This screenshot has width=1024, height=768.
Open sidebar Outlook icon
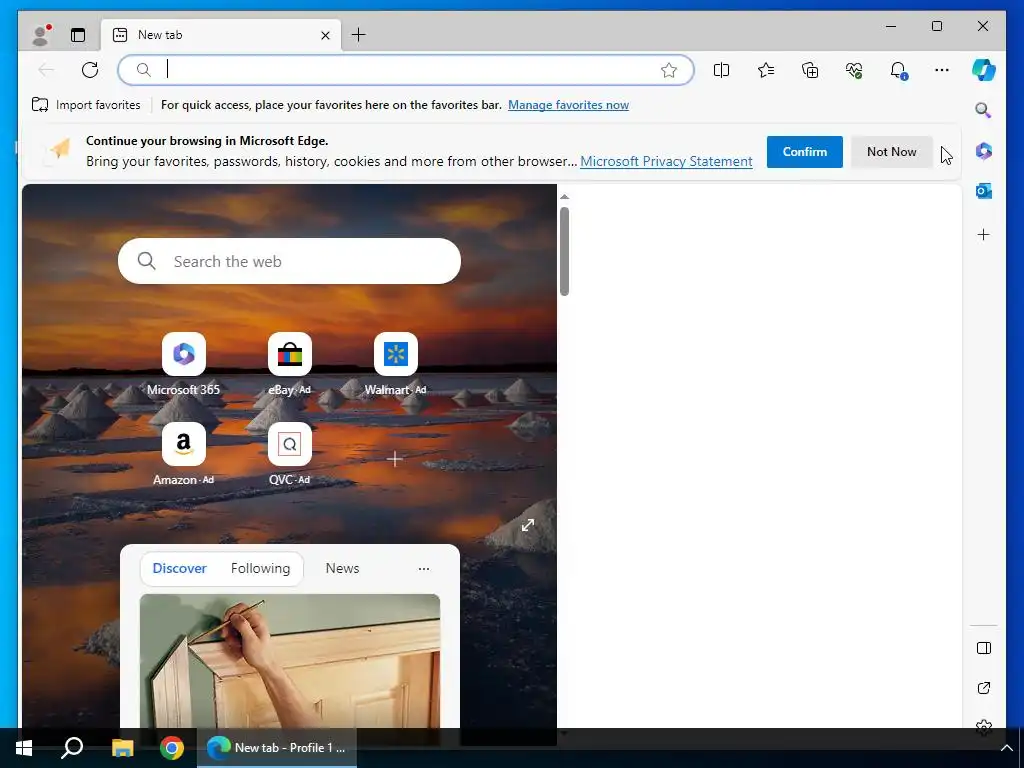[x=984, y=191]
